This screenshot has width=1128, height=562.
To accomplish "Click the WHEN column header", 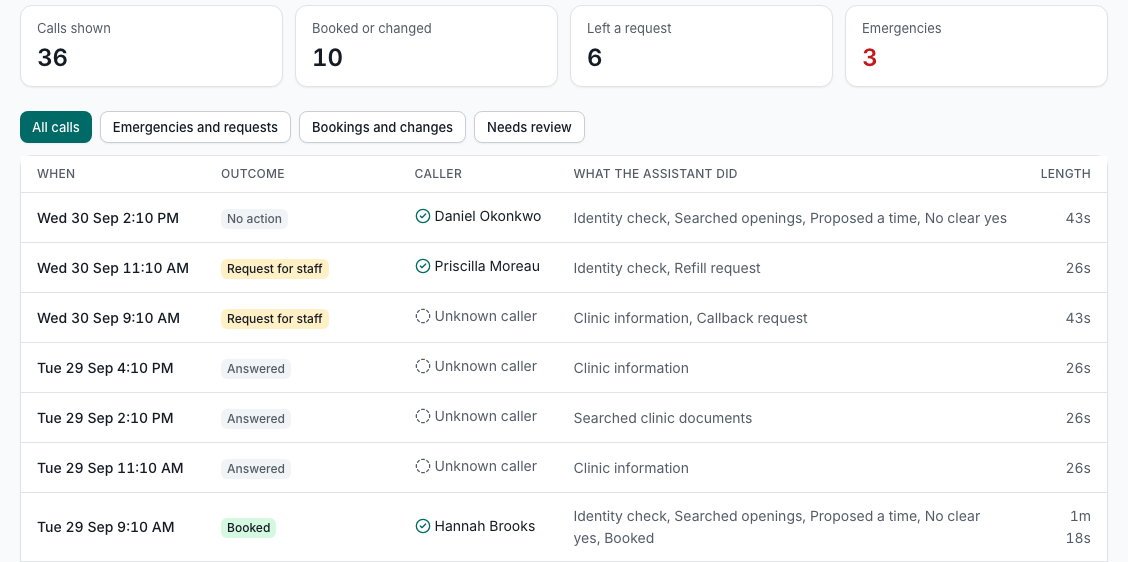I will (56, 174).
